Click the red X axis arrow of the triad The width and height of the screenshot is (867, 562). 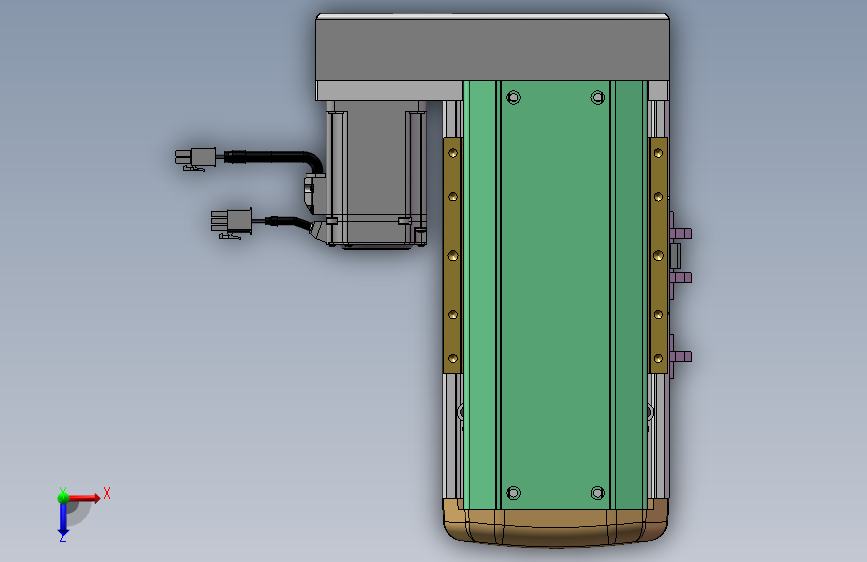pyautogui.click(x=83, y=498)
